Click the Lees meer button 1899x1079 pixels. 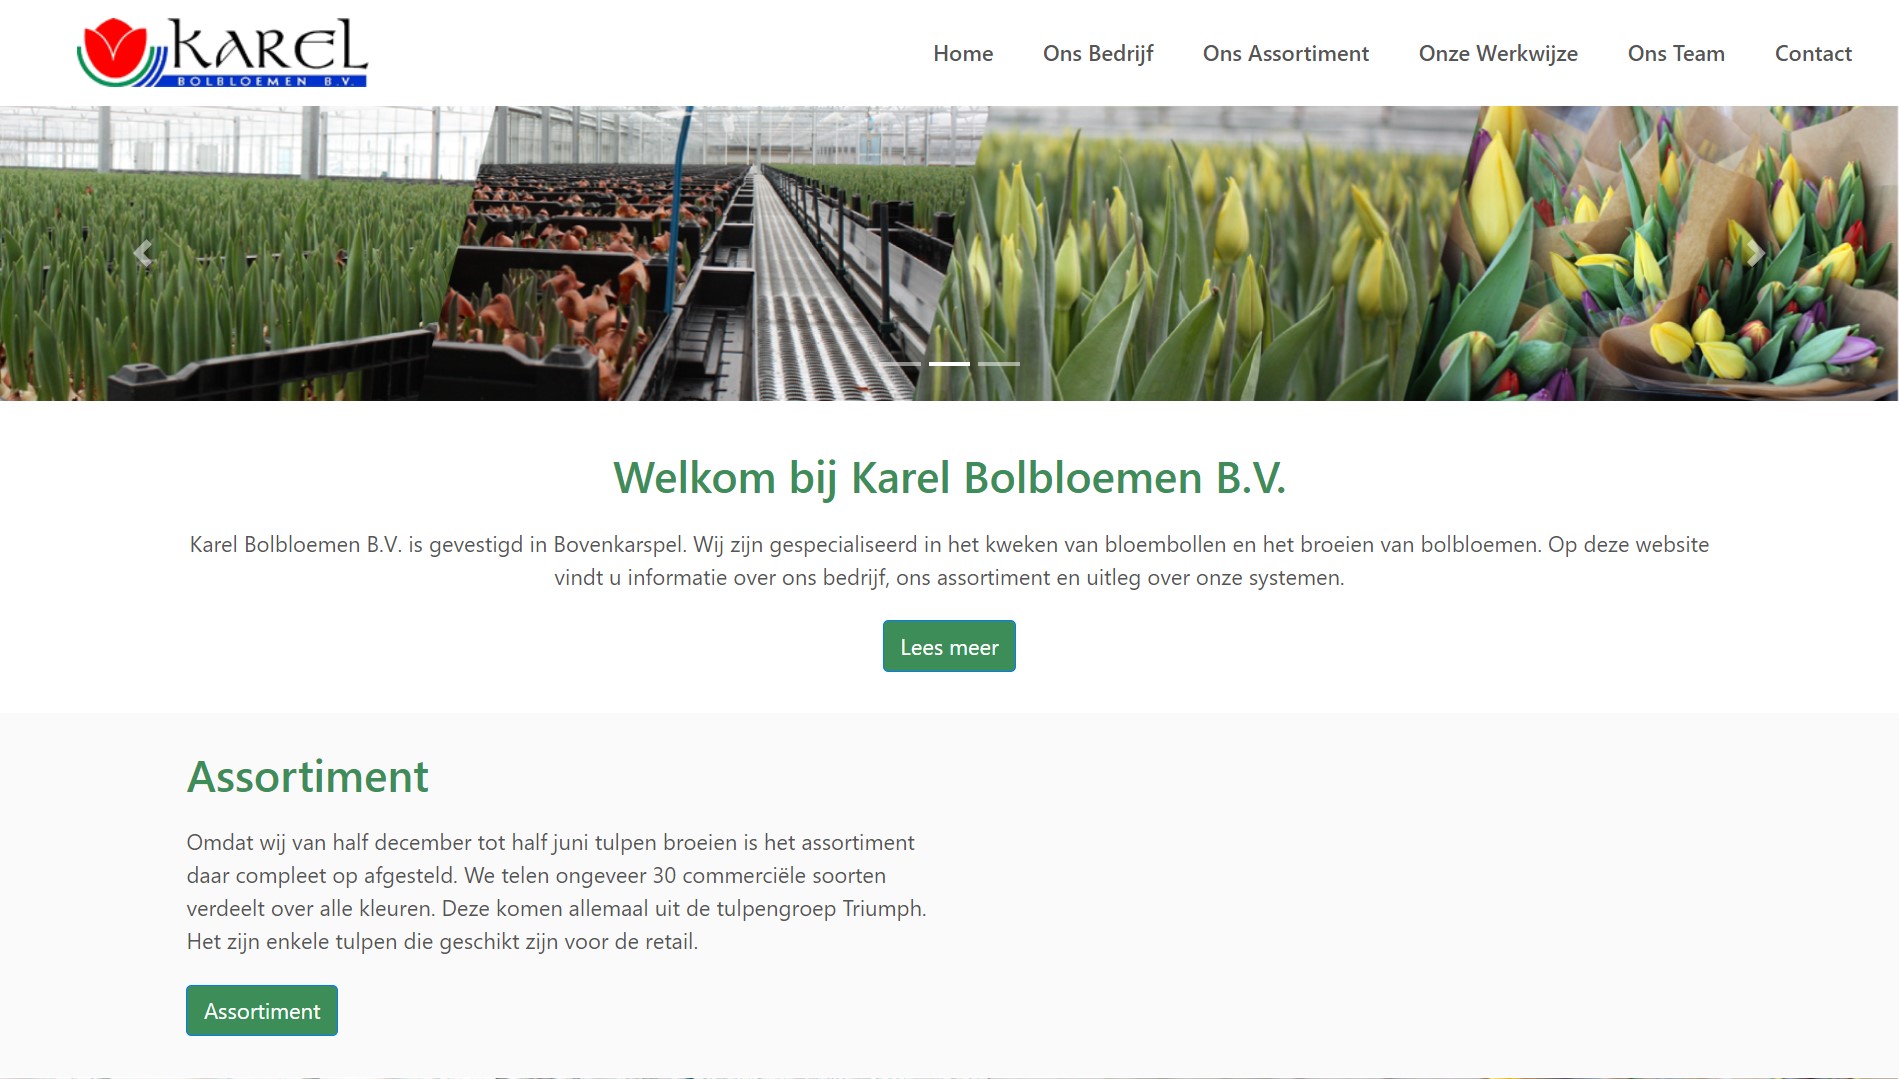coord(949,646)
